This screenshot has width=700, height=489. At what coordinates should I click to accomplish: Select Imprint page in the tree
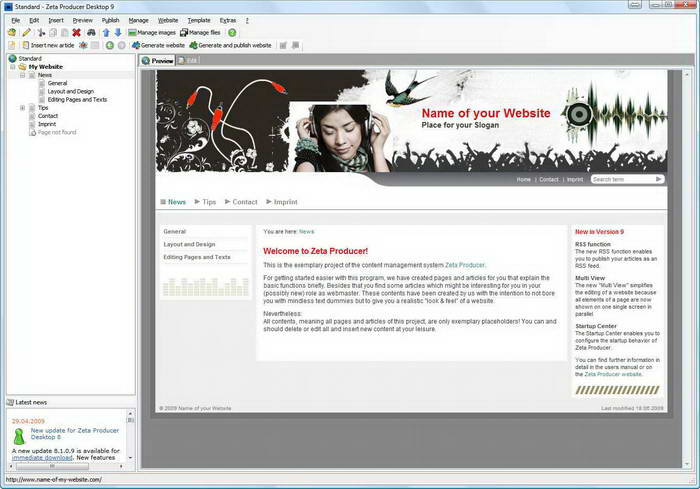pyautogui.click(x=47, y=124)
